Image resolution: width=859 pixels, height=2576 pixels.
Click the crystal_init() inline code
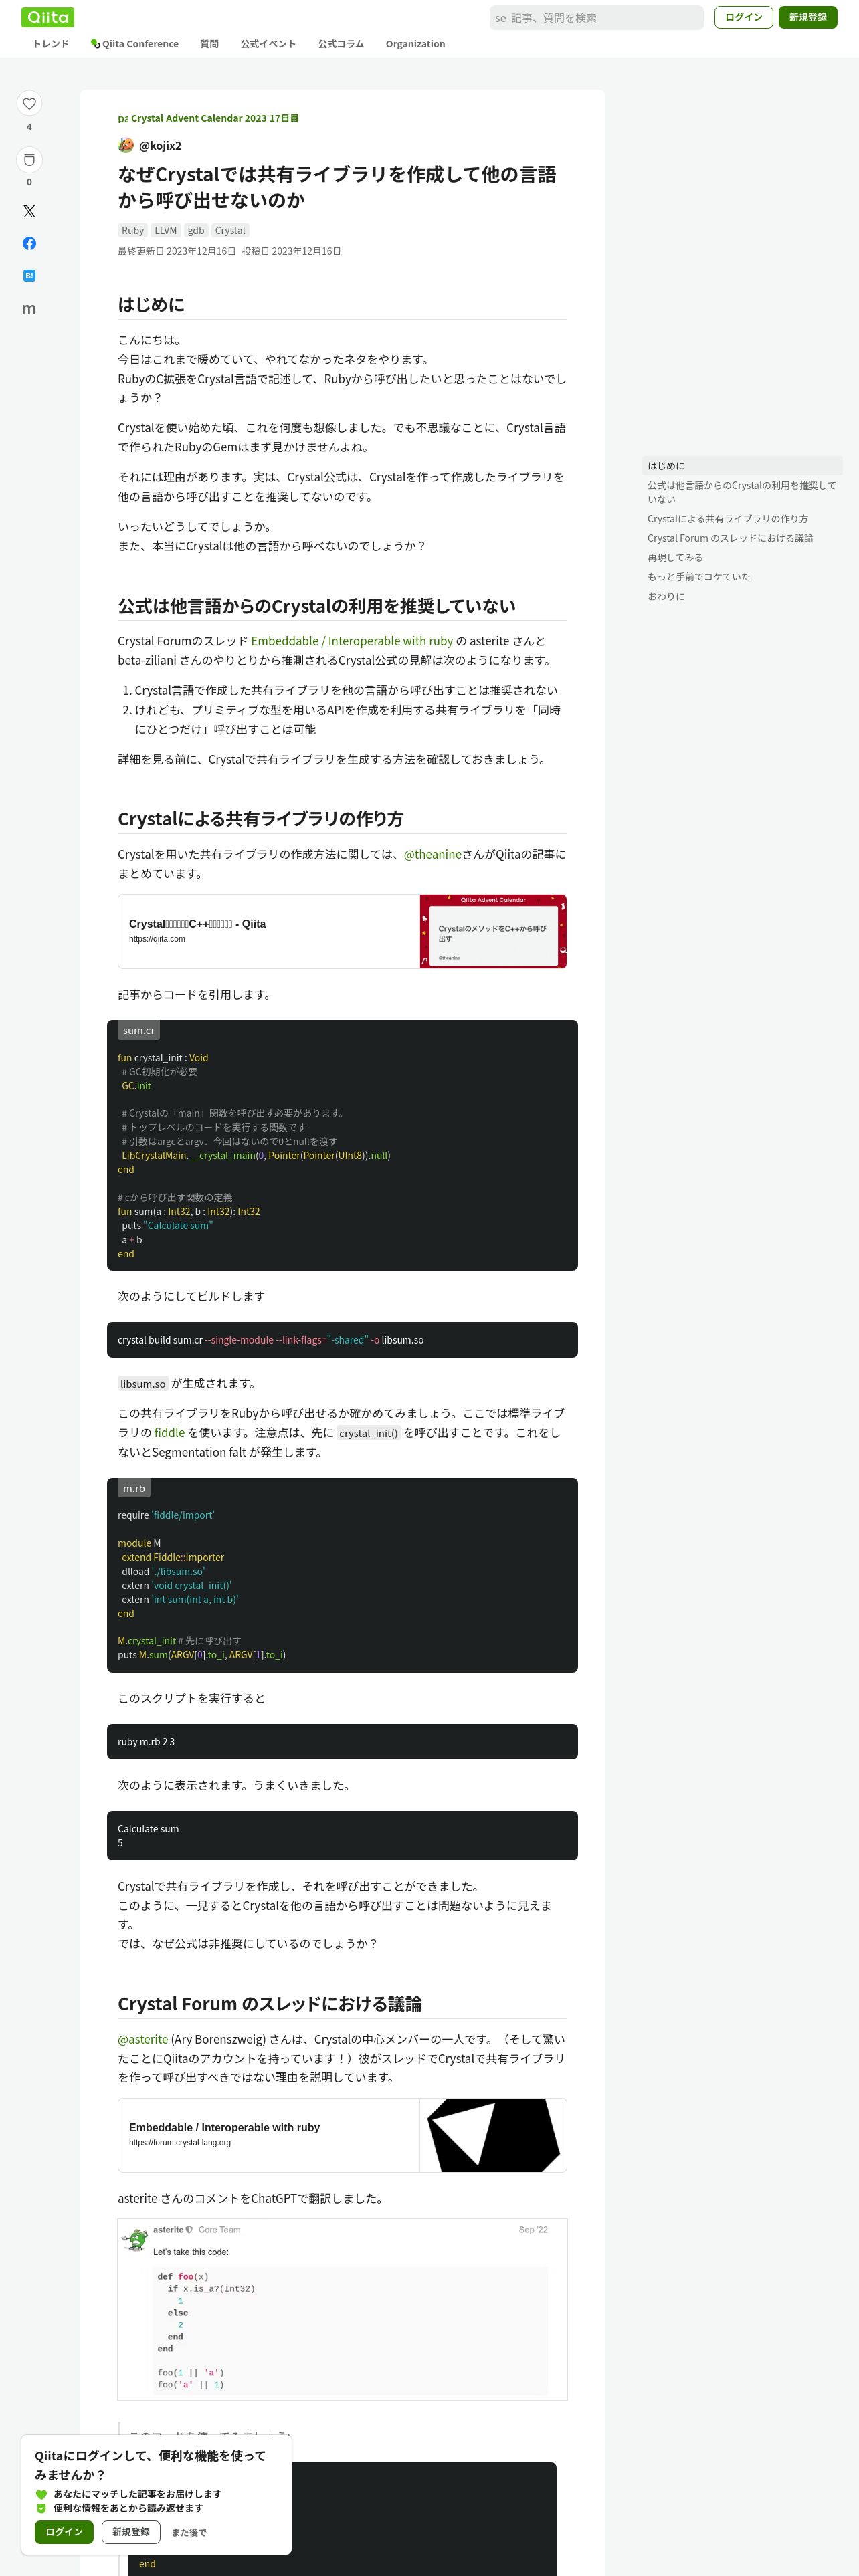[x=368, y=1433]
